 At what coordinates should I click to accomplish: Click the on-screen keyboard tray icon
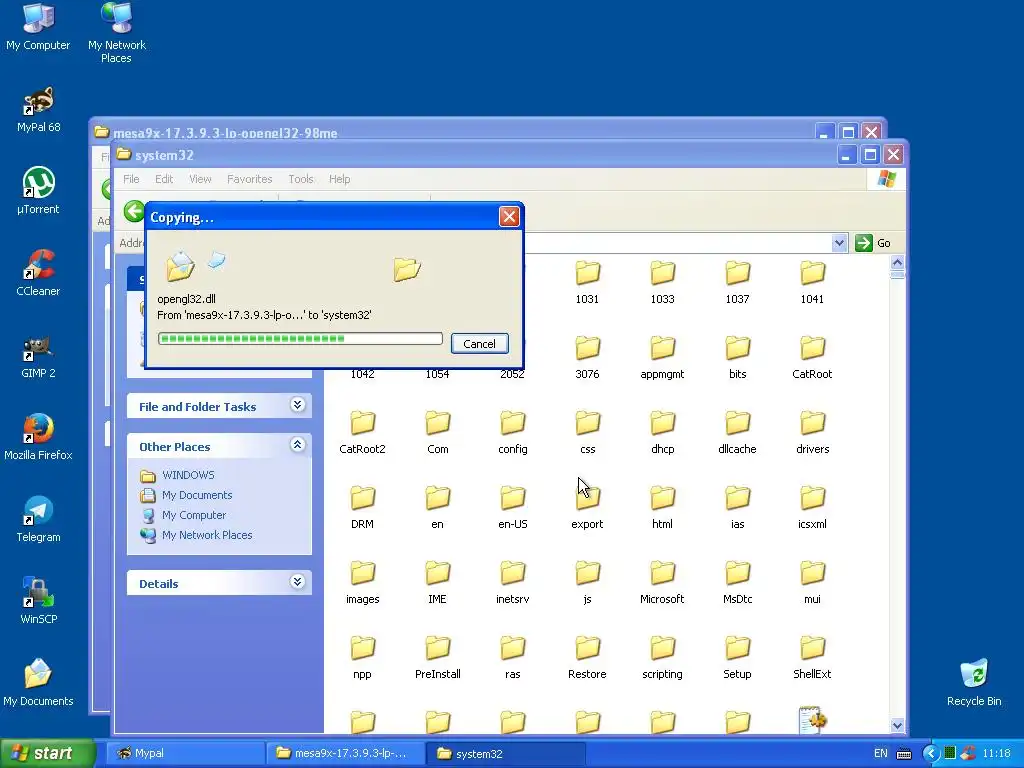point(904,754)
